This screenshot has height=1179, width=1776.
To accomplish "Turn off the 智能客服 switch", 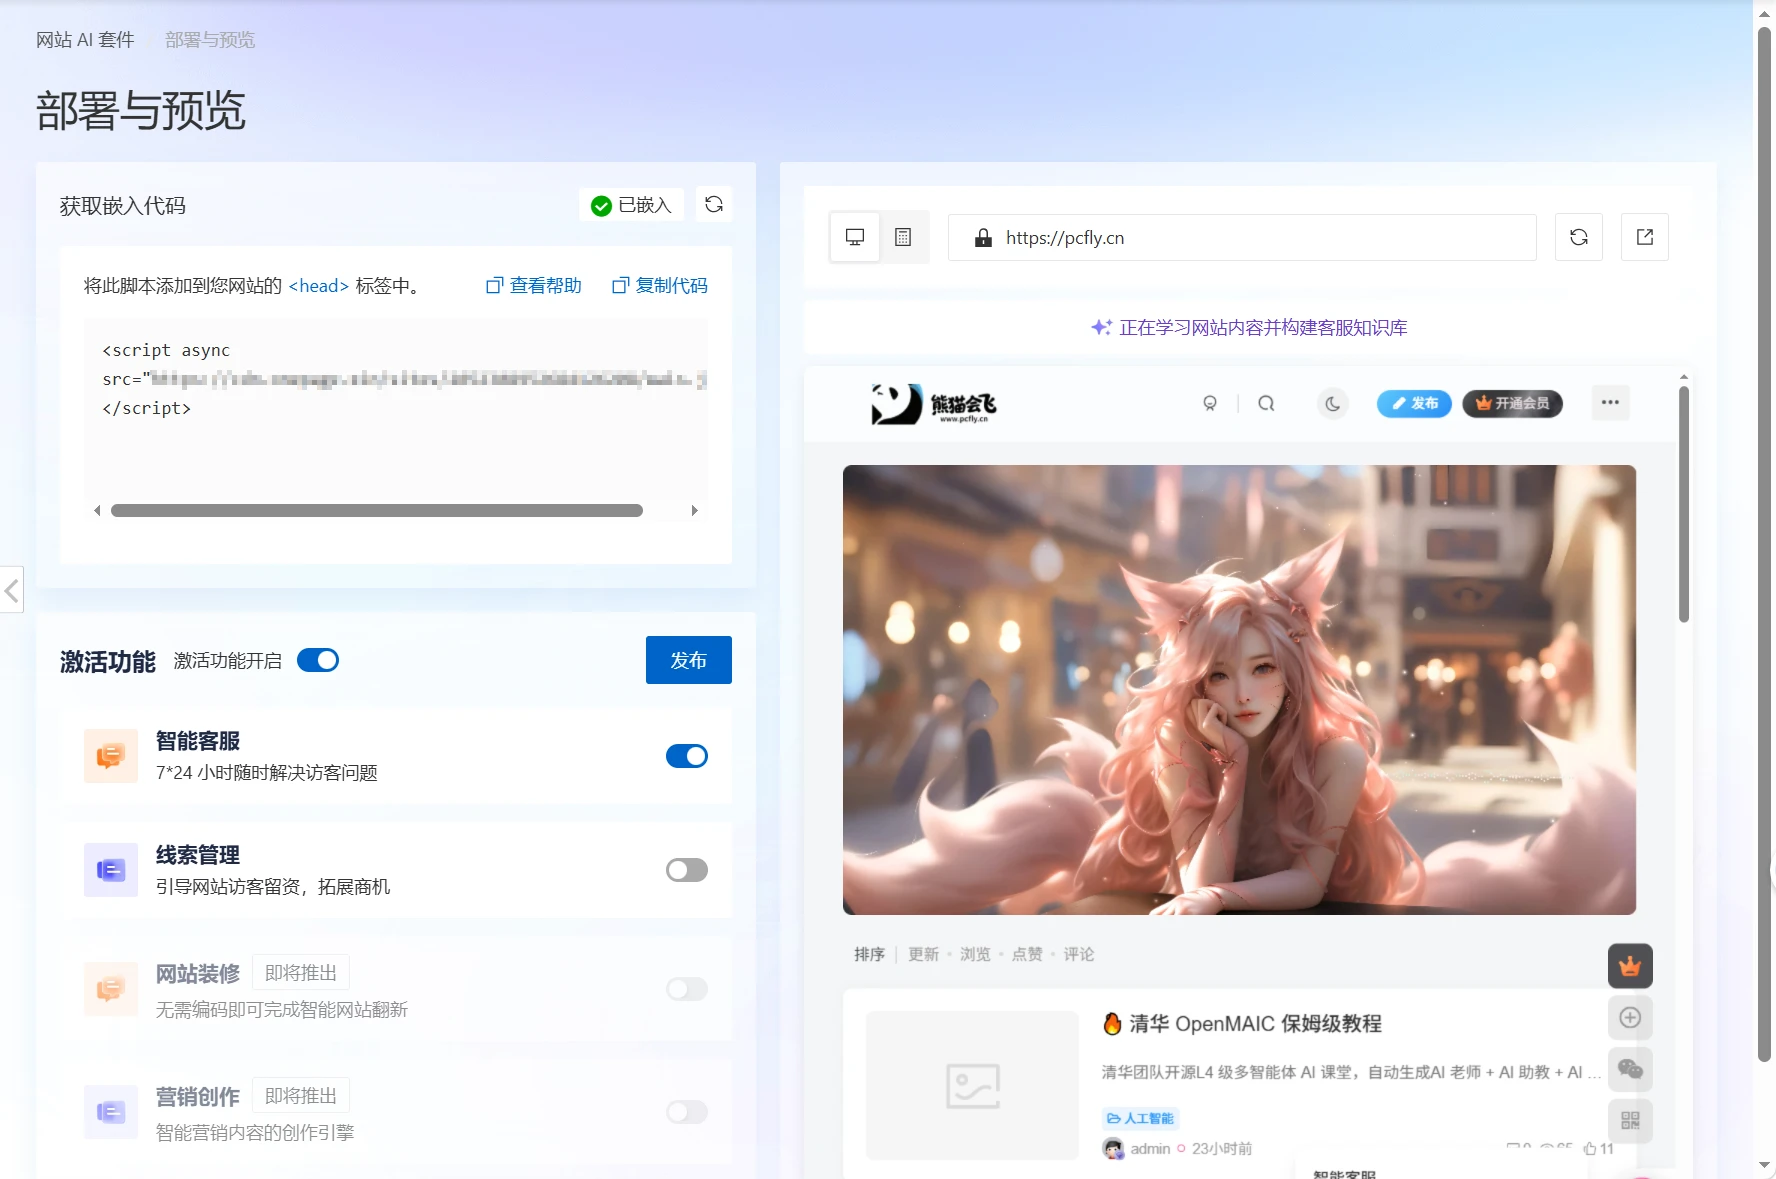I will [687, 756].
